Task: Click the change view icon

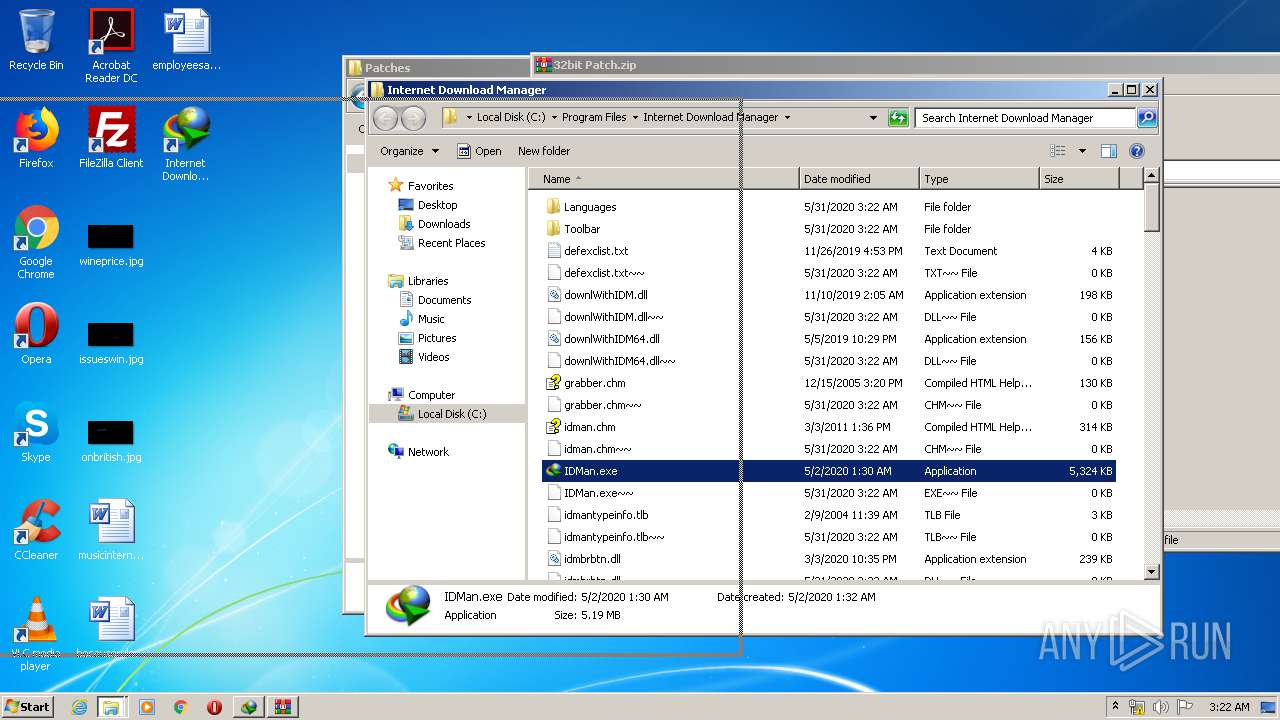Action: click(x=1058, y=151)
